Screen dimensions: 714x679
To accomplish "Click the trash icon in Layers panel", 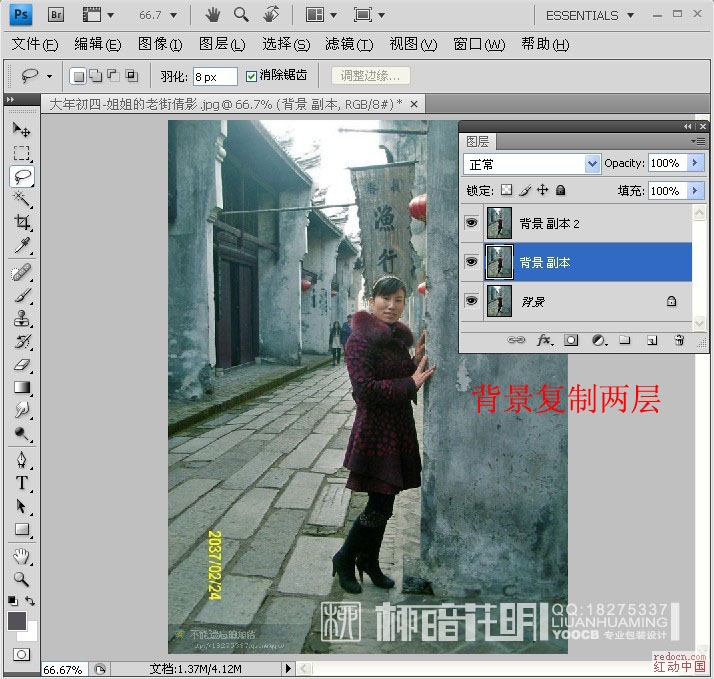I will [x=679, y=340].
